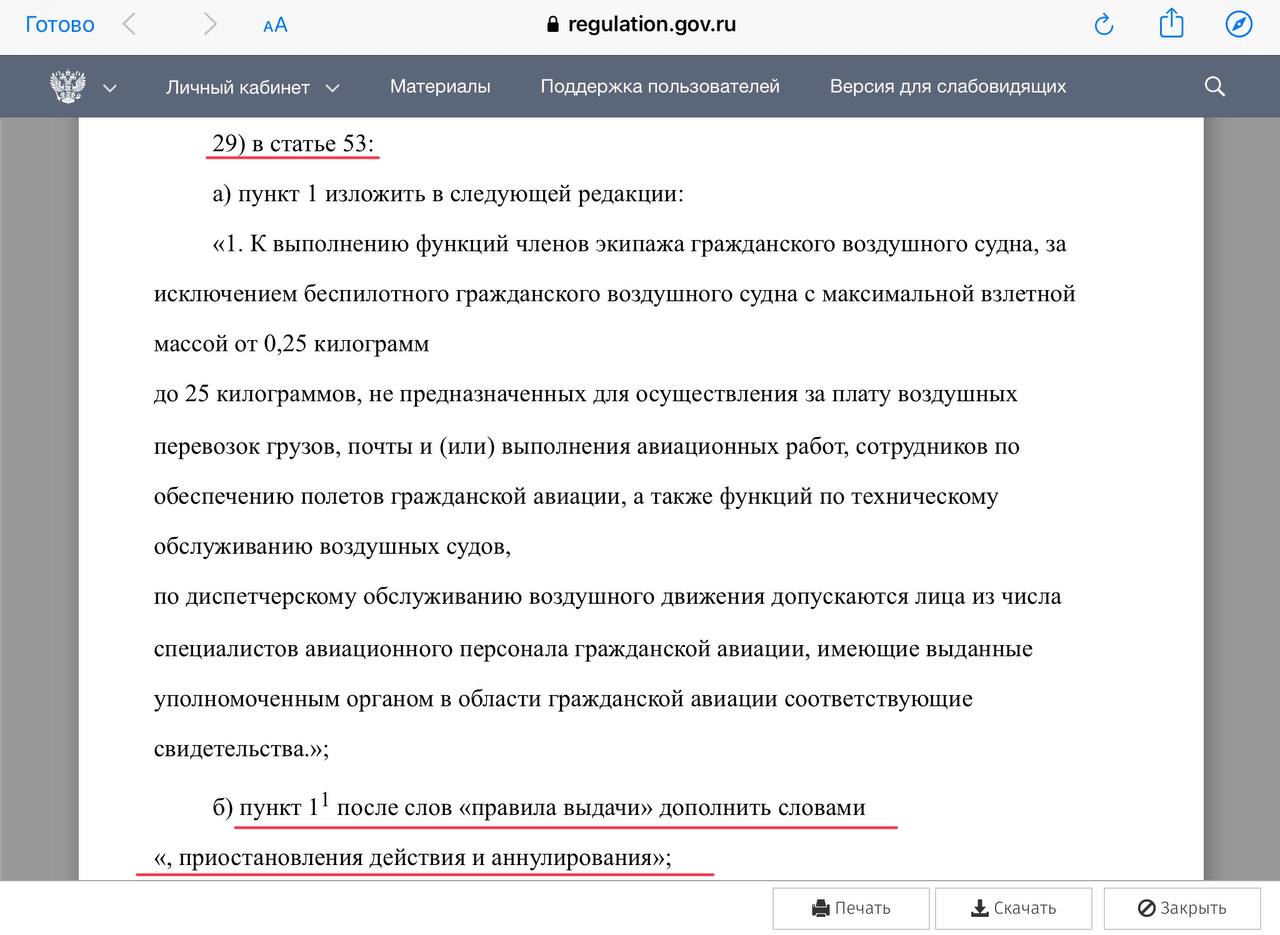The image size is (1280, 935).
Task: Click the word "свидетельства.»;"
Action: (x=241, y=748)
